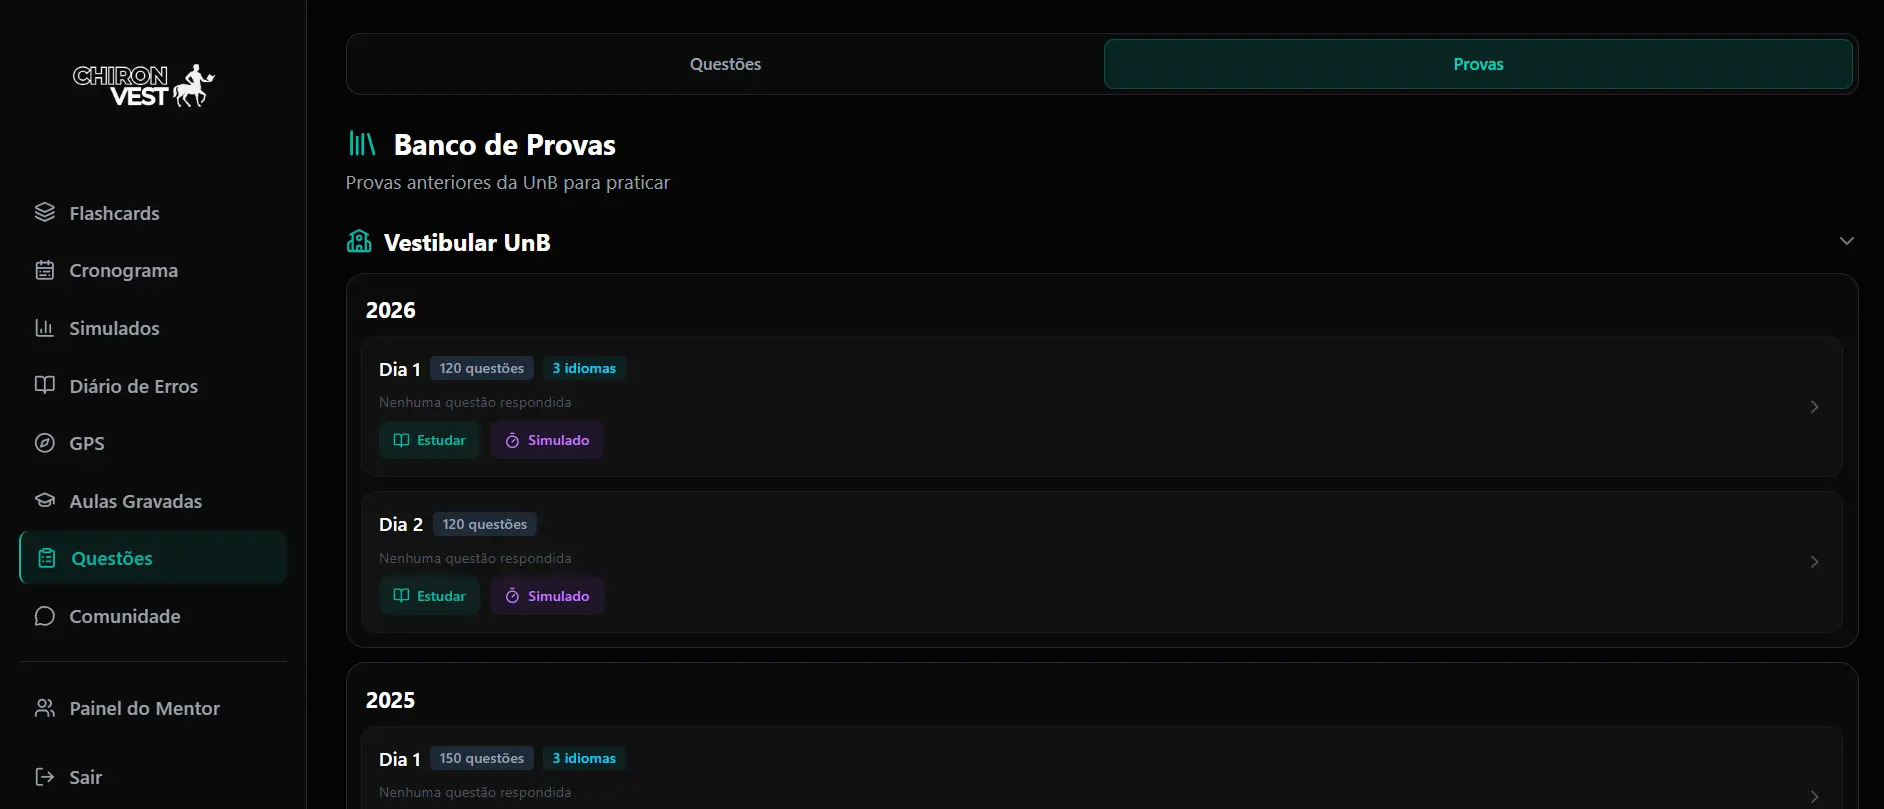This screenshot has width=1884, height=809.
Task: Start Simulado for 2026 Dia 1
Action: coord(547,440)
